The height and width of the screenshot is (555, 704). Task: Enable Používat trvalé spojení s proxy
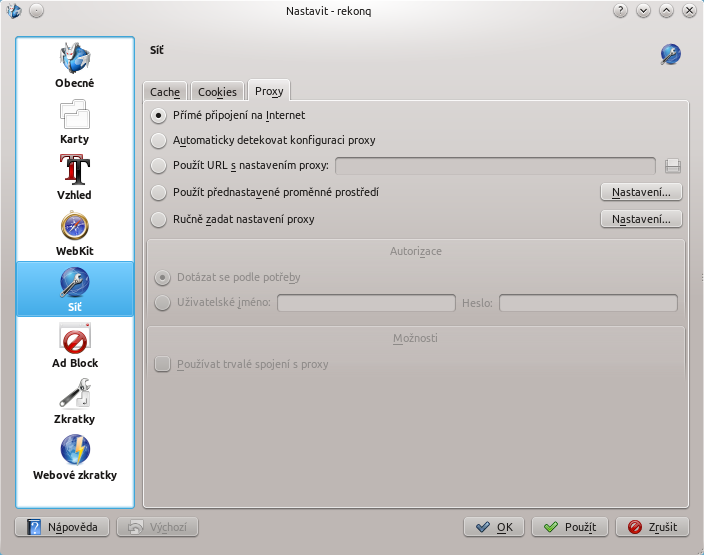pyautogui.click(x=242, y=364)
